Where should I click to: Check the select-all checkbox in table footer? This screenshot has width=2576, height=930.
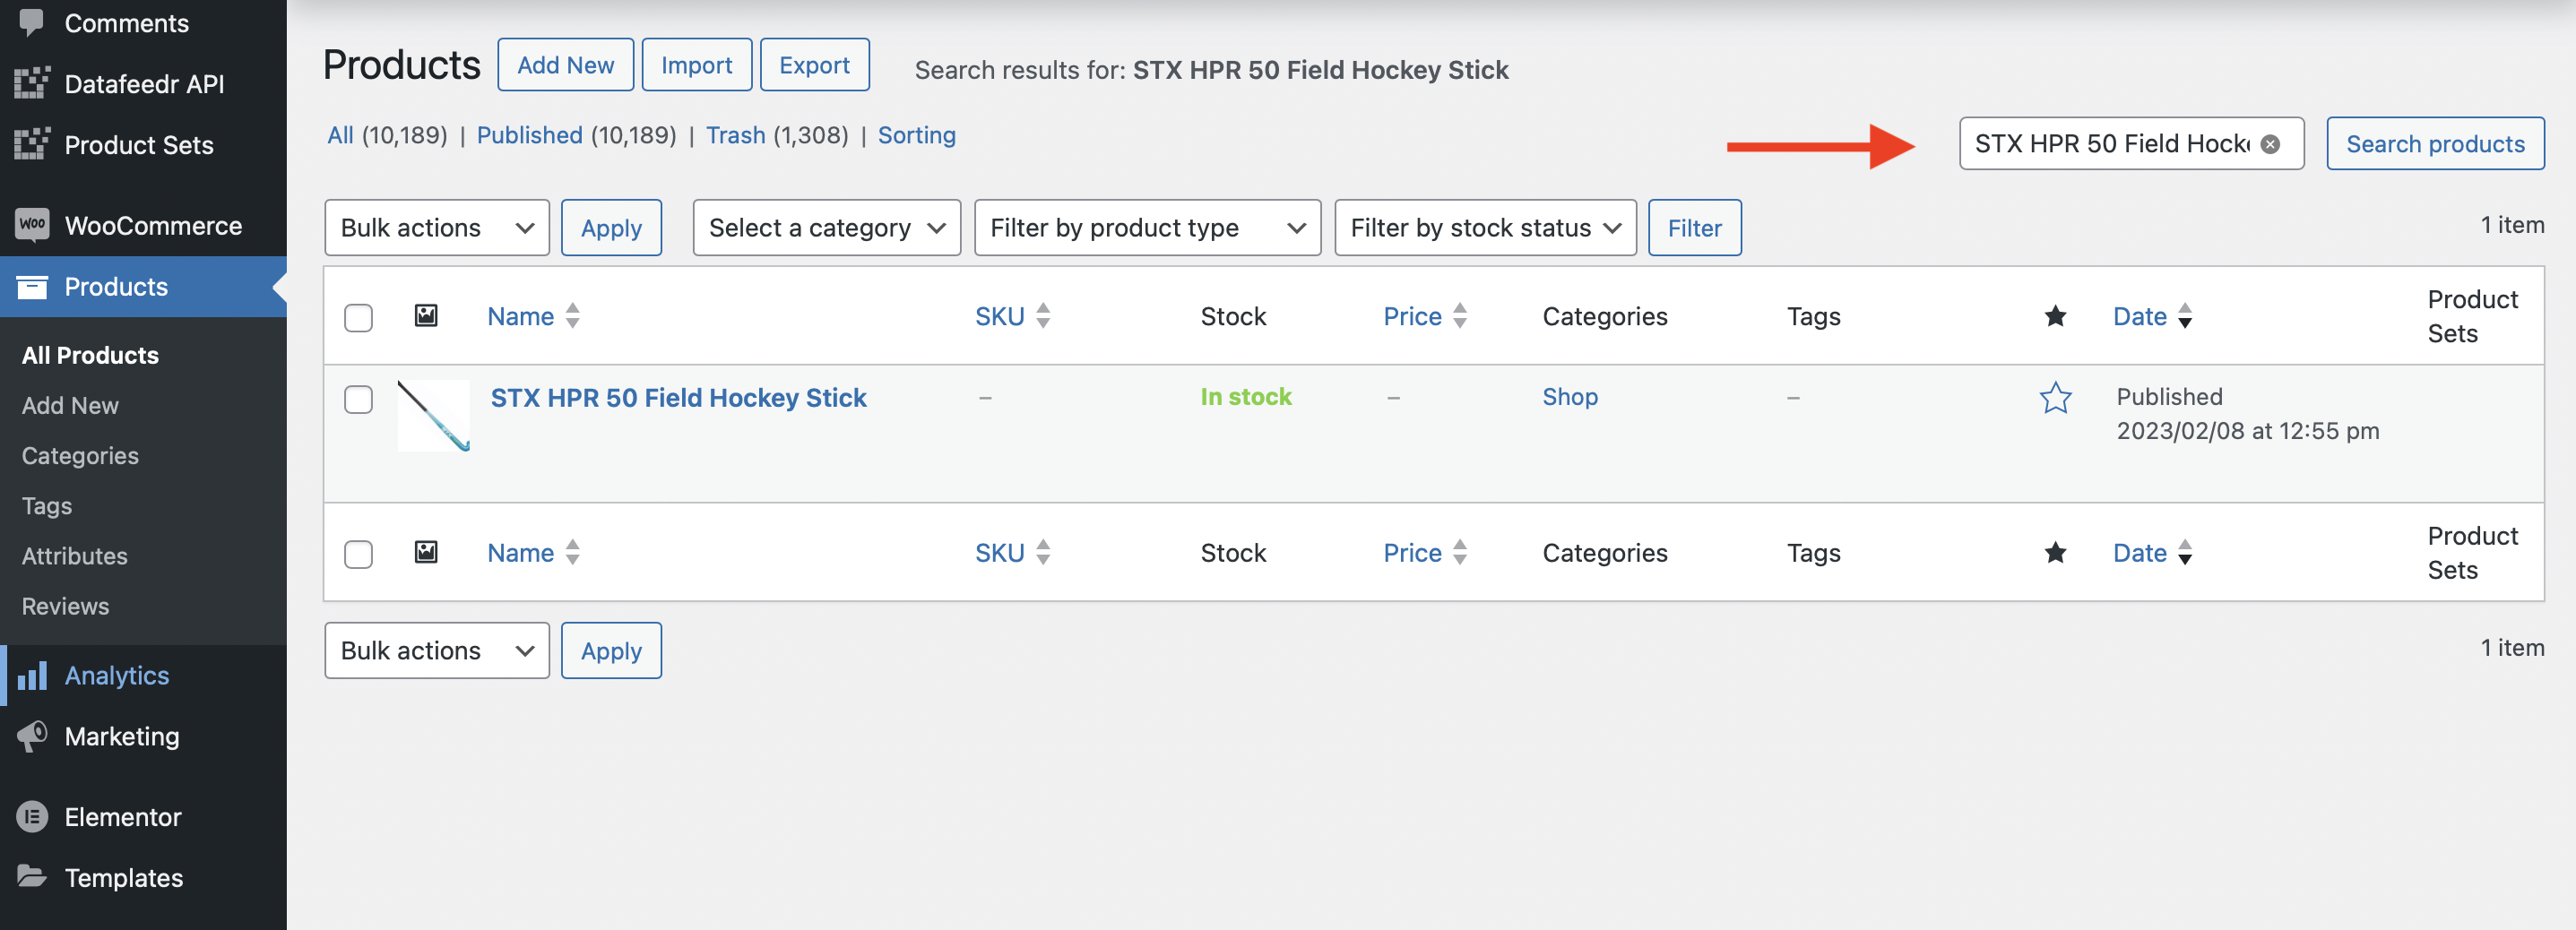[358, 554]
